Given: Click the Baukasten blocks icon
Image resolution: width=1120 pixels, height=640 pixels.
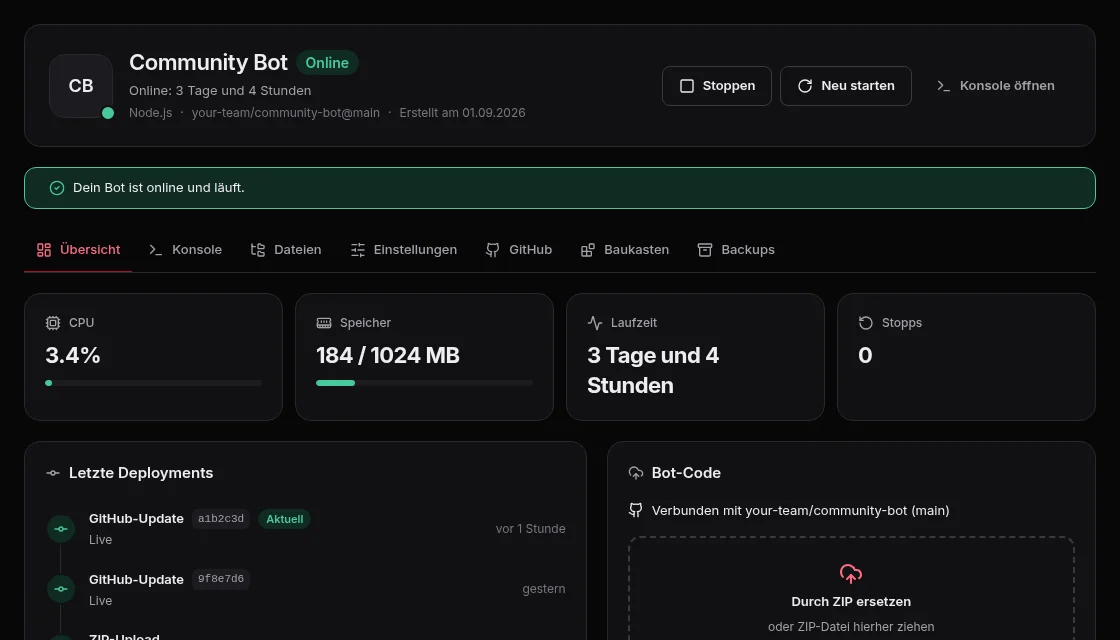Looking at the screenshot, I should point(588,250).
